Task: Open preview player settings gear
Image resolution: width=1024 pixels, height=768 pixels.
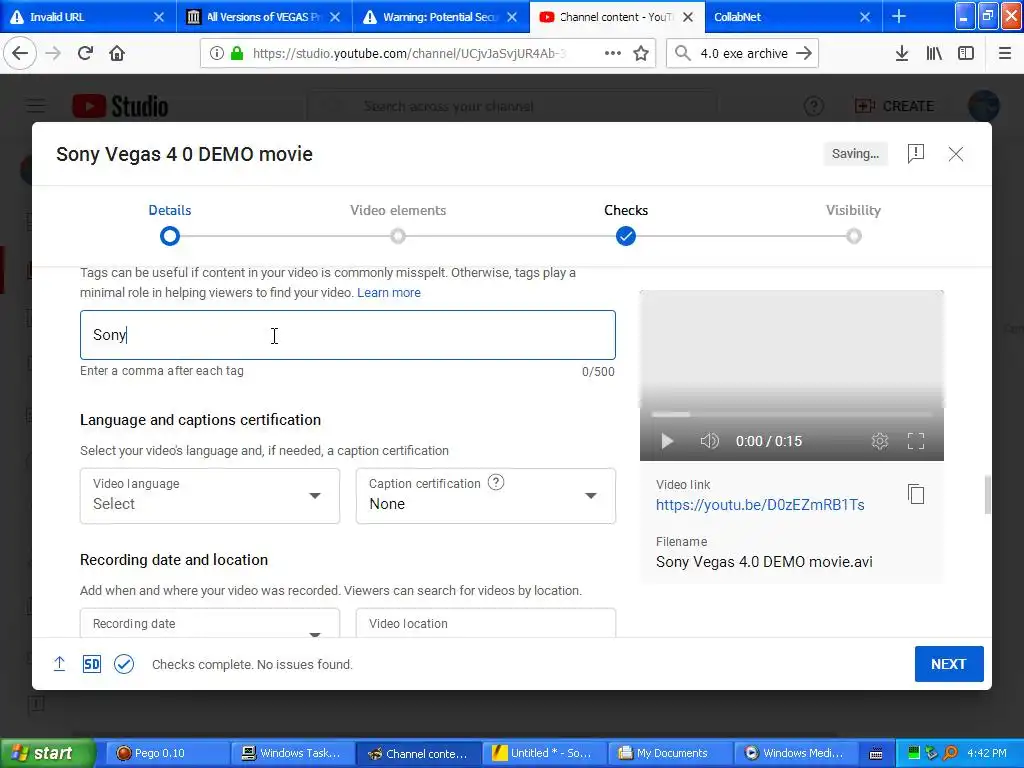Action: pos(880,441)
